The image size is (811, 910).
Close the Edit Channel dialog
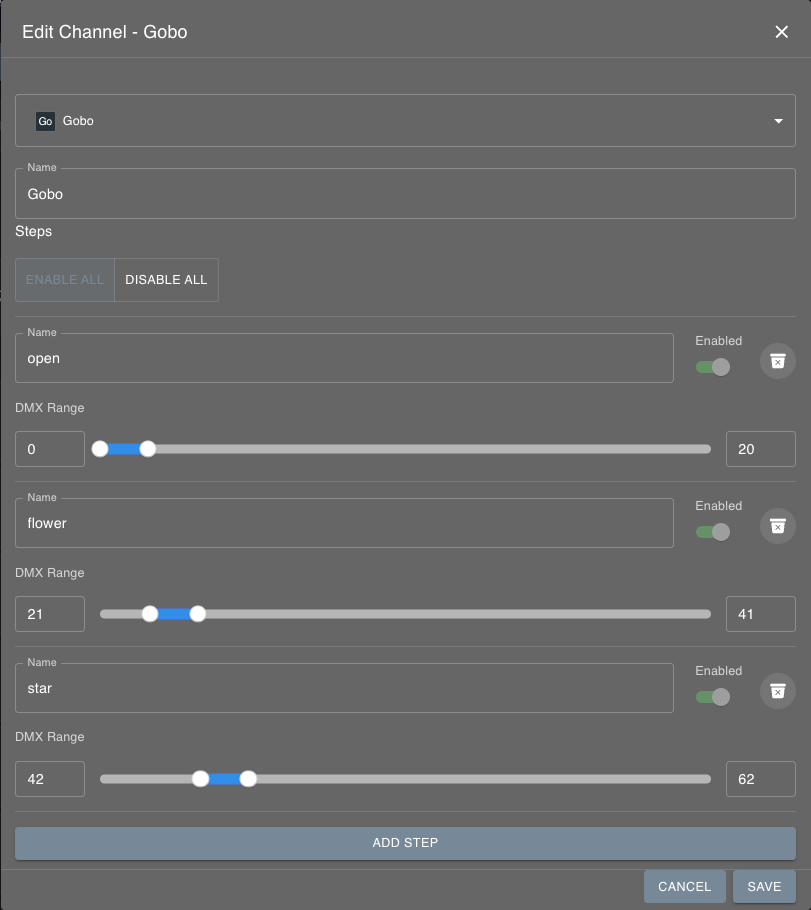(781, 32)
